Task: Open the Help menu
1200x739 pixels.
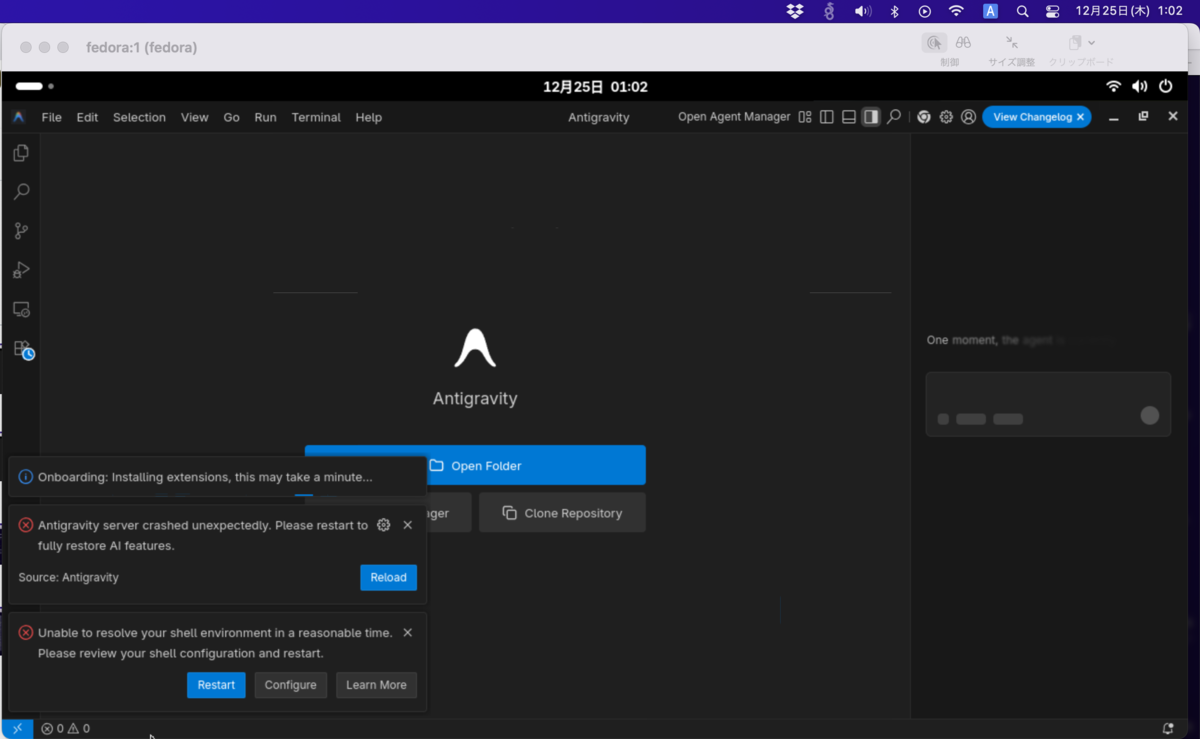Action: [x=369, y=117]
